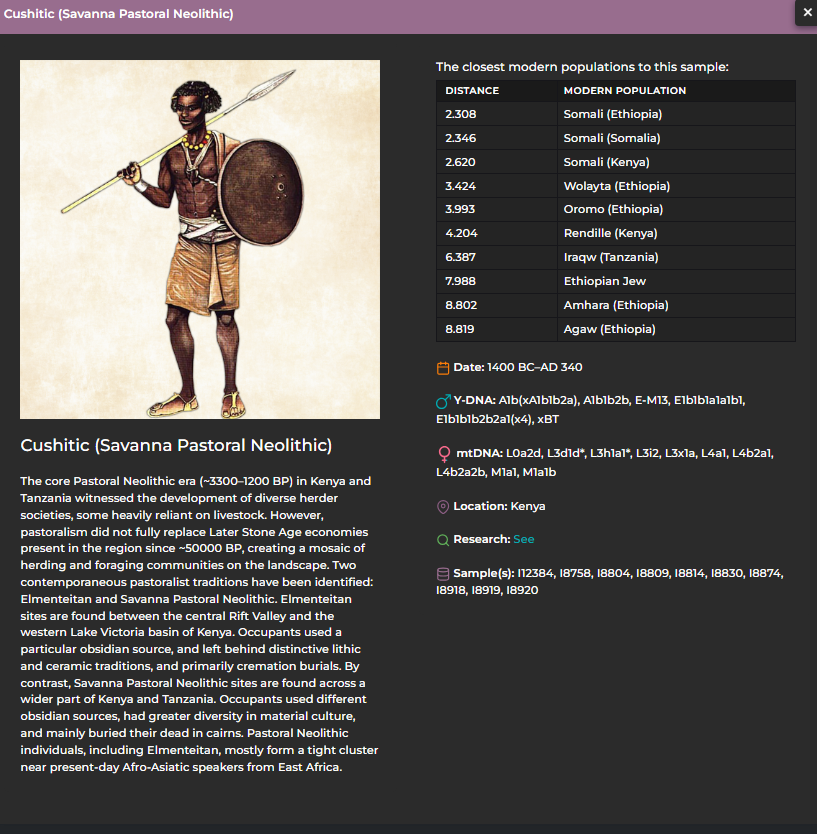The height and width of the screenshot is (834, 817).
Task: Click the male symbol icon next to Y-DNA
Action: [x=443, y=402]
